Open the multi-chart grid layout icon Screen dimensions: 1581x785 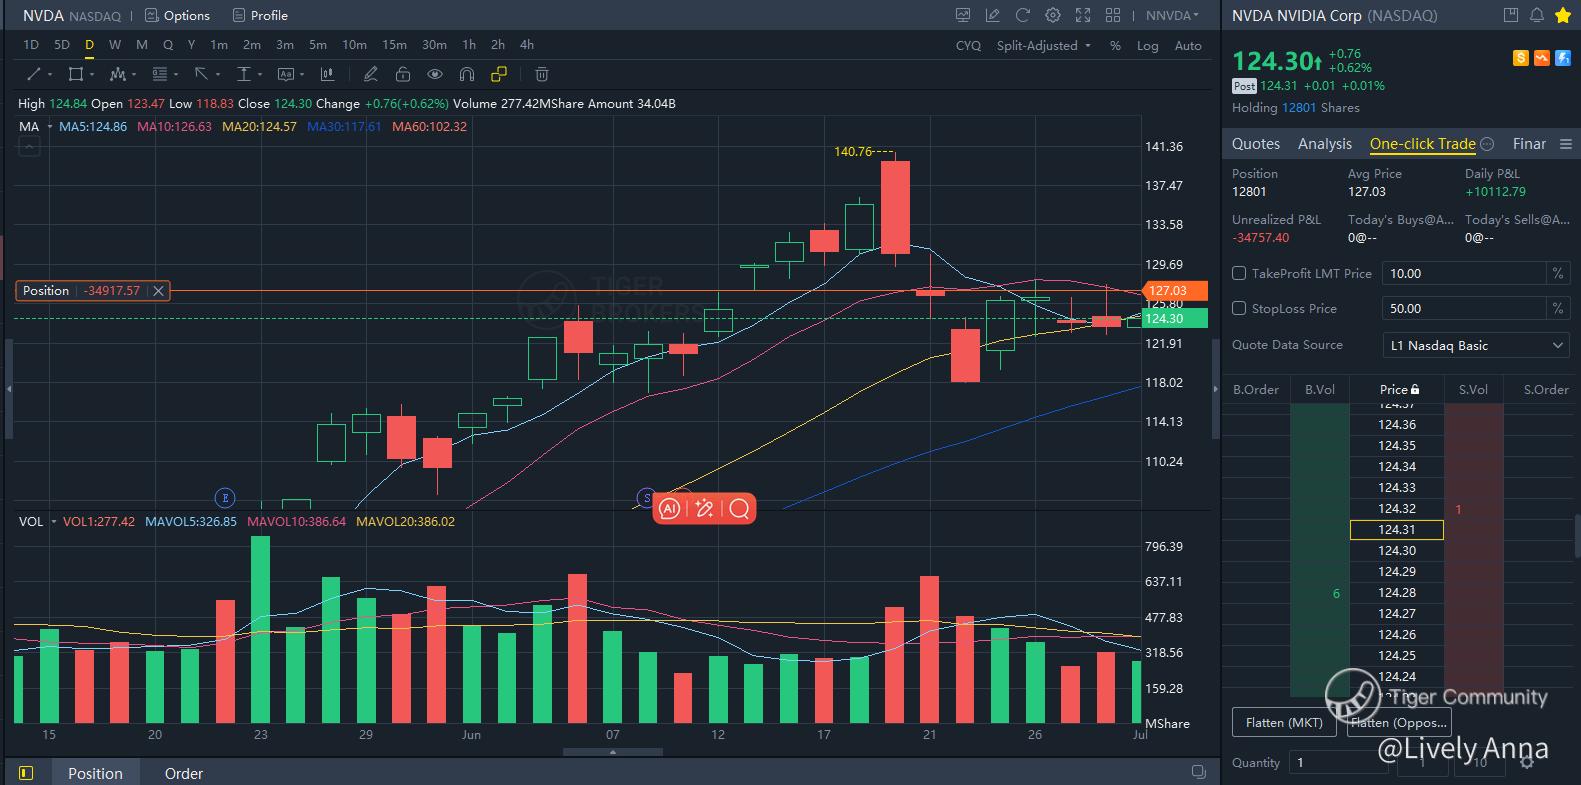1112,15
